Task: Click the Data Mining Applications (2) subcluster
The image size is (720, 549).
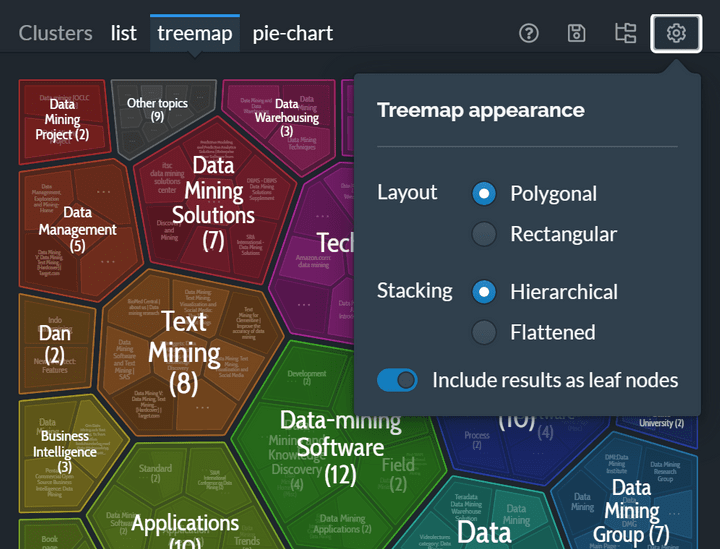Action: click(x=342, y=524)
